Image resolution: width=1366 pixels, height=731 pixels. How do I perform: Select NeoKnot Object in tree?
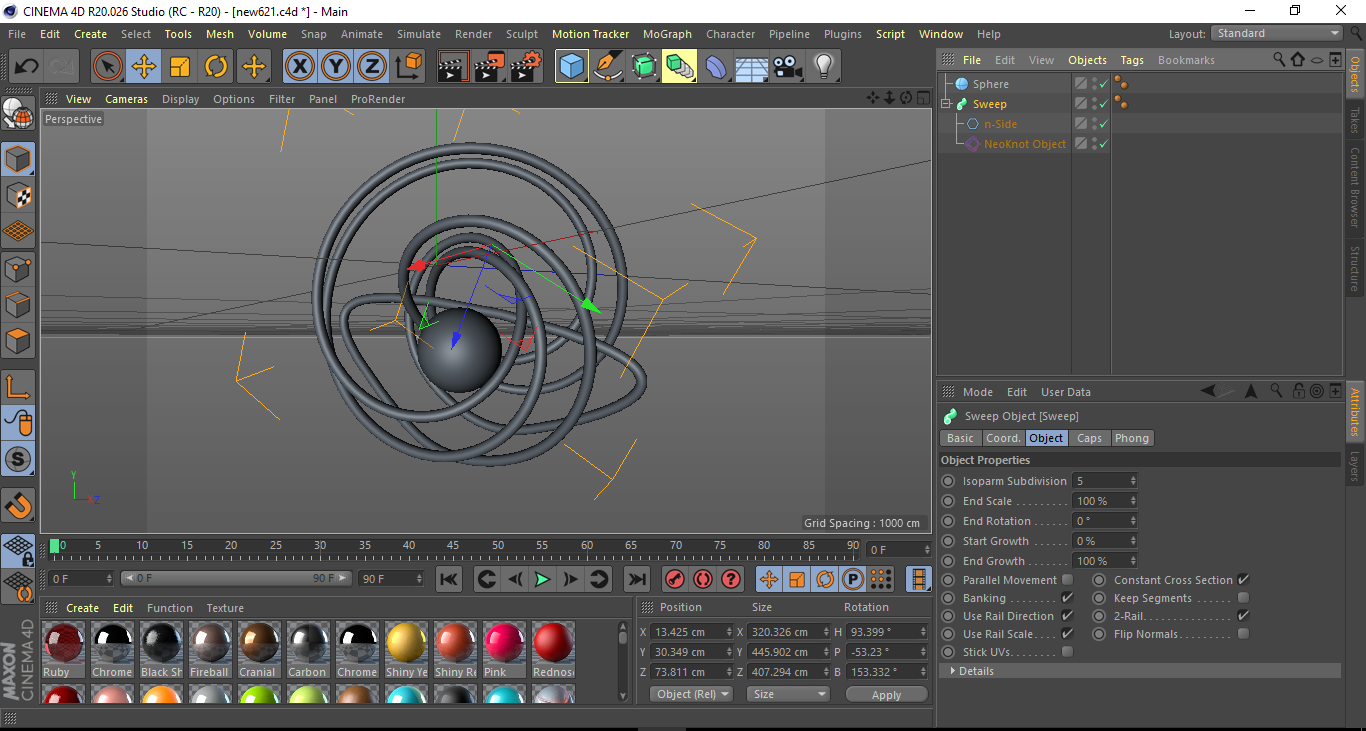[x=1025, y=144]
